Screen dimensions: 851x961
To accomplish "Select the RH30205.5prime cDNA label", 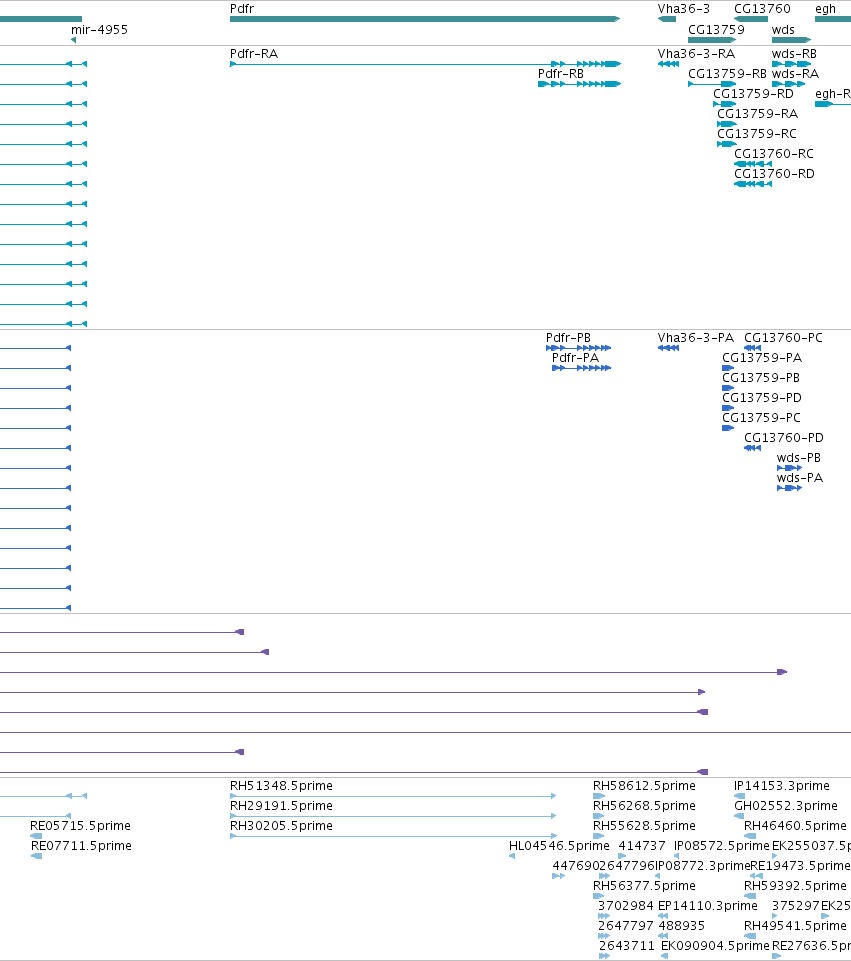I will (281, 826).
